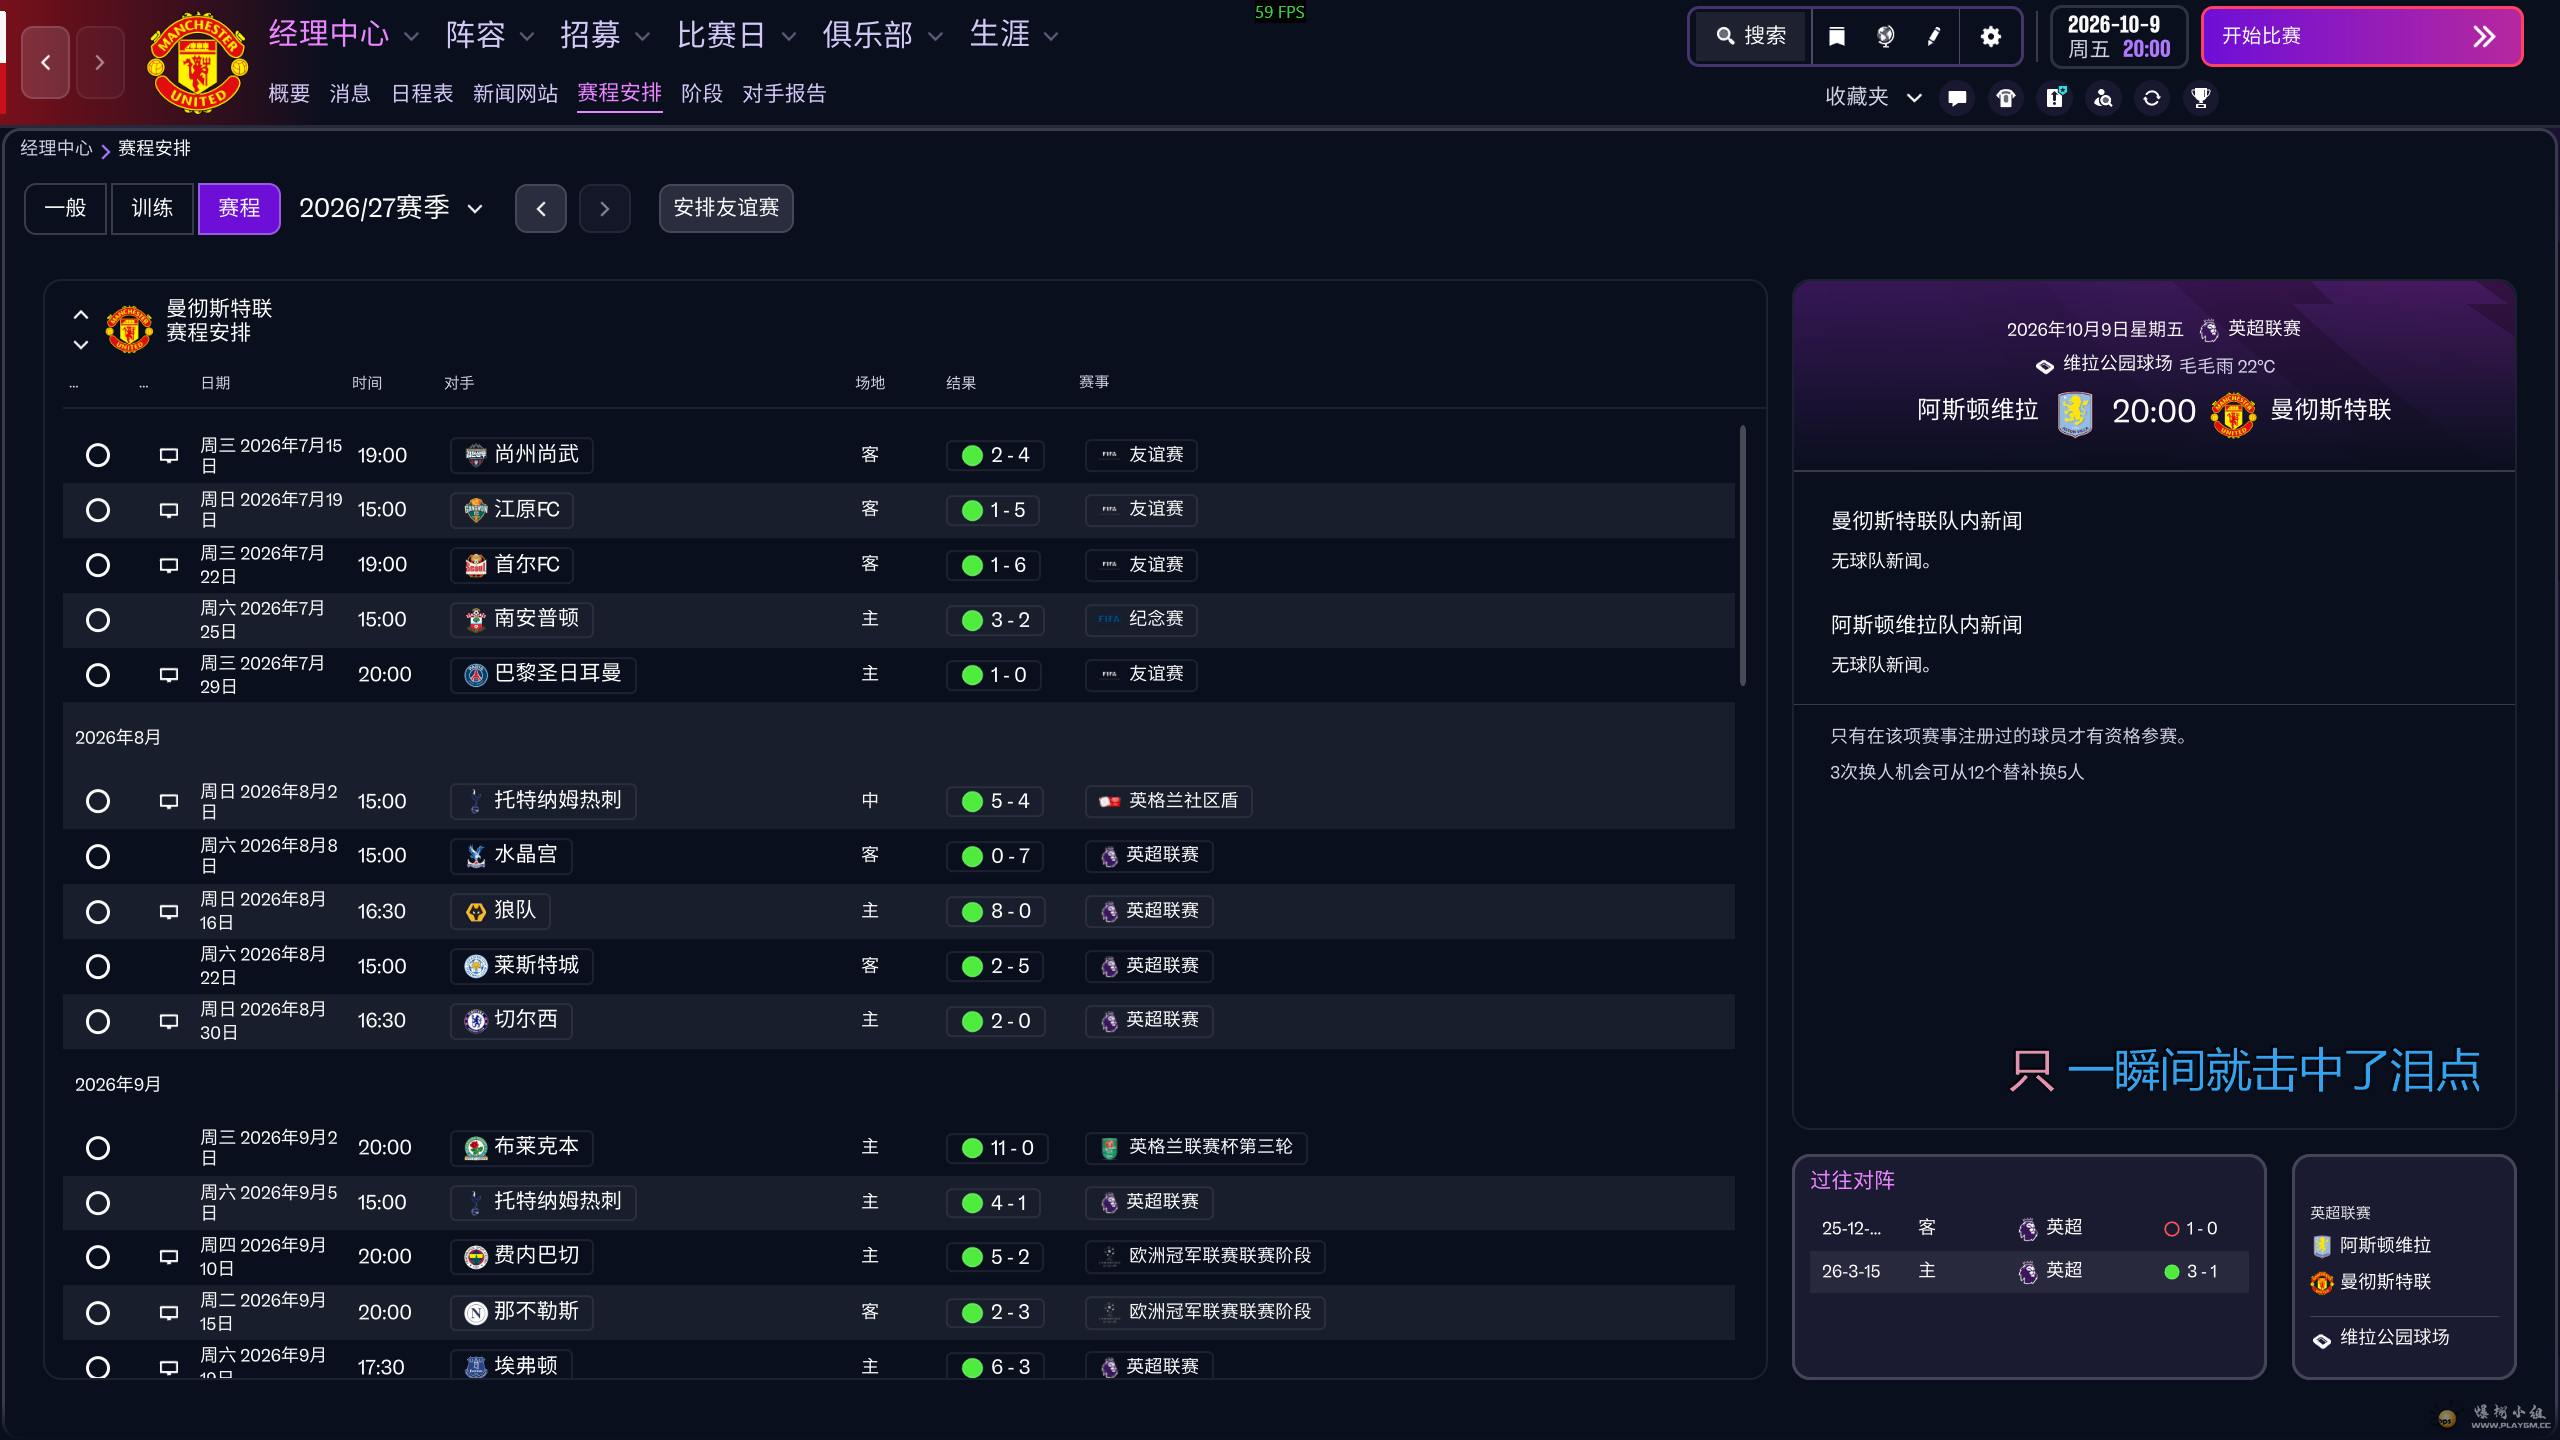The width and height of the screenshot is (2560, 1440).
Task: Open the chat bubble icon beside 收藏夹
Action: point(1957,98)
